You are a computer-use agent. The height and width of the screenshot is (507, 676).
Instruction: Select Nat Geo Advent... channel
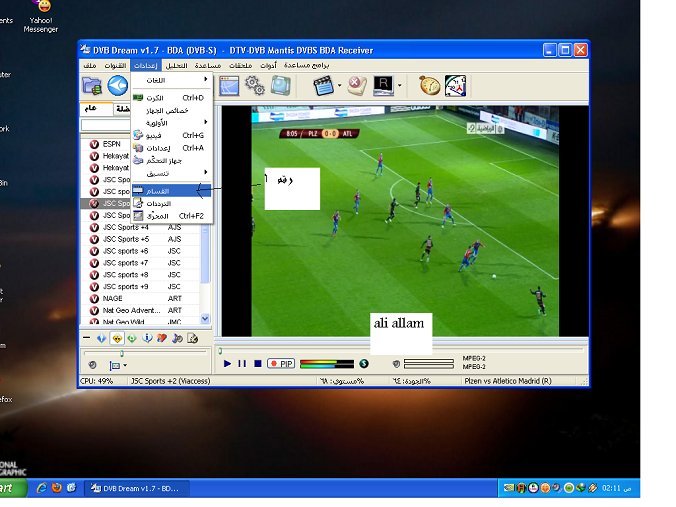click(140, 310)
